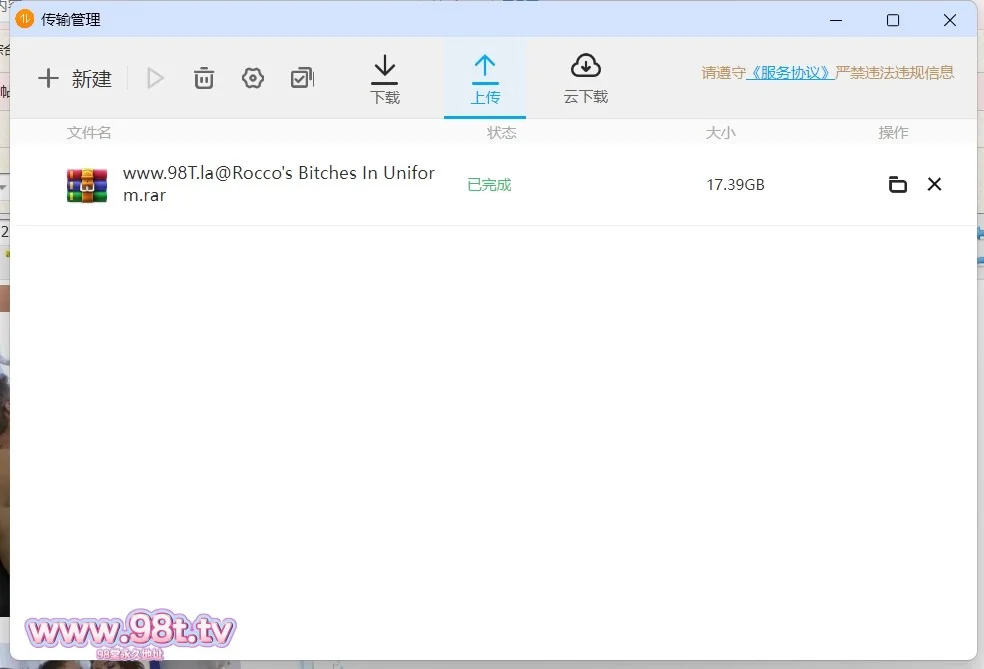This screenshot has height=669, width=984.
Task: Click the 文件名 column header
Action: tap(89, 132)
